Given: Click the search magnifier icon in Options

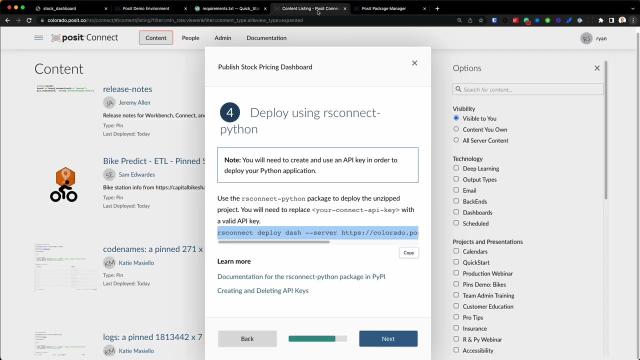Looking at the screenshot, I should (x=458, y=89).
